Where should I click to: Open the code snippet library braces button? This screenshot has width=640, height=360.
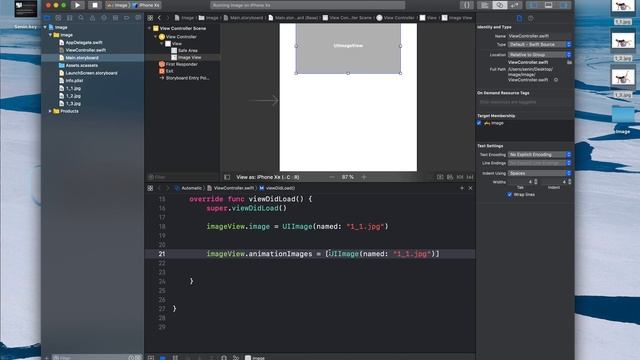(467, 5)
